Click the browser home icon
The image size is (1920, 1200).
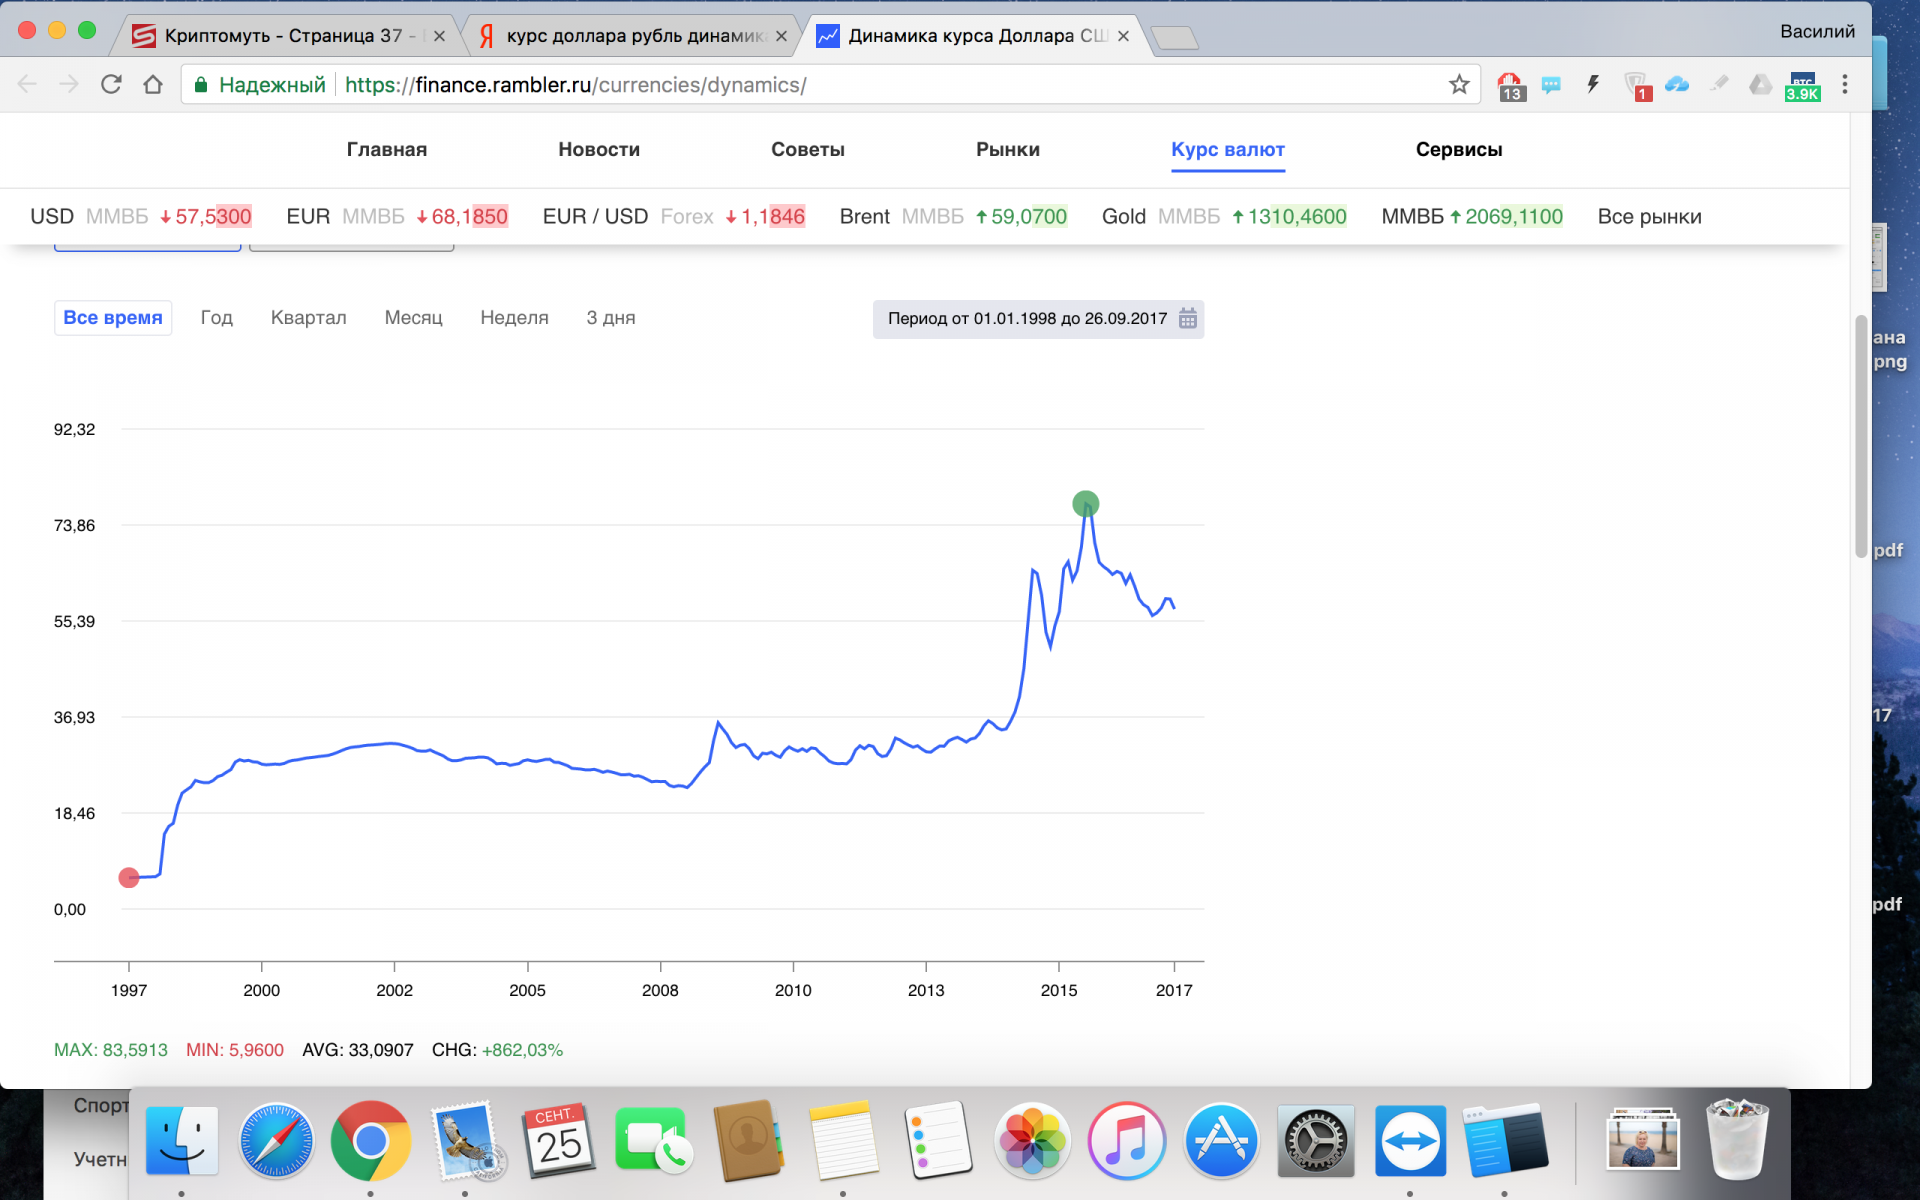tap(152, 85)
